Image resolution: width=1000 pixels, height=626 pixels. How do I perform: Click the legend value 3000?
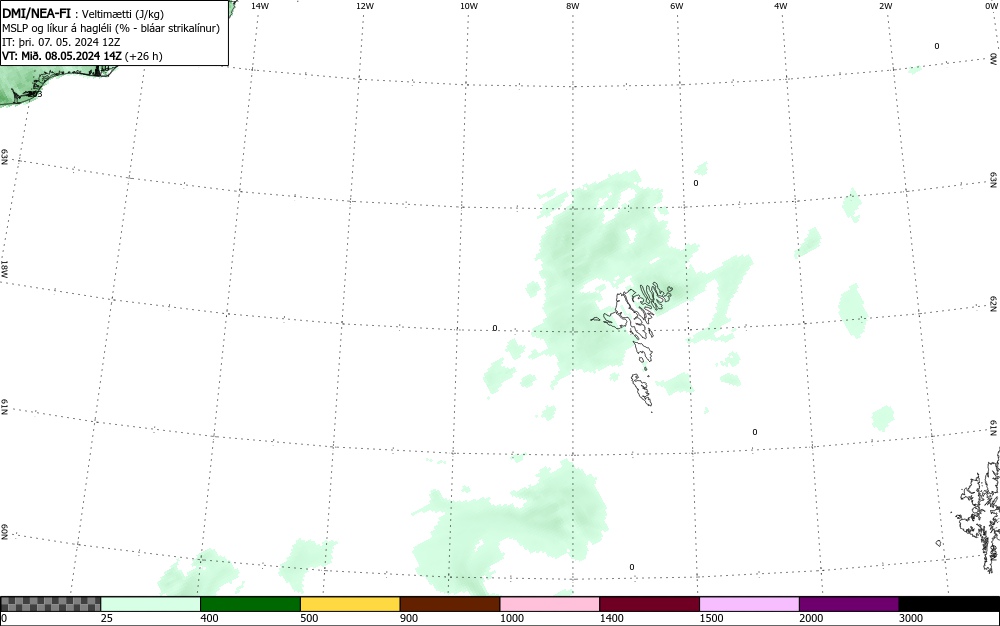[911, 618]
